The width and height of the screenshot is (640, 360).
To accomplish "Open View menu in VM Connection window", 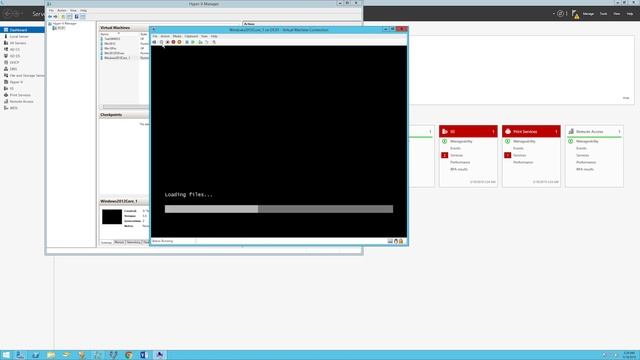I will 204,36.
